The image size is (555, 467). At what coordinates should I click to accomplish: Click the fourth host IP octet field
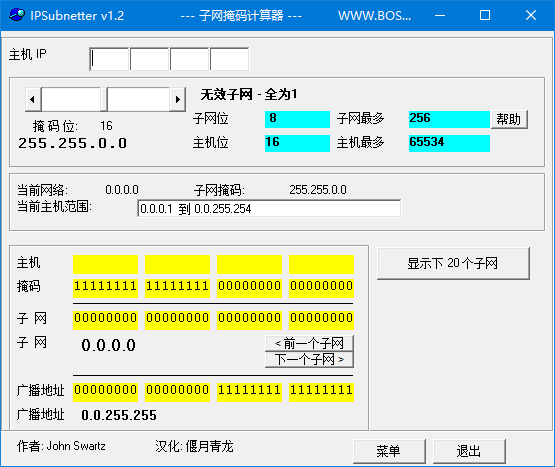[x=229, y=59]
